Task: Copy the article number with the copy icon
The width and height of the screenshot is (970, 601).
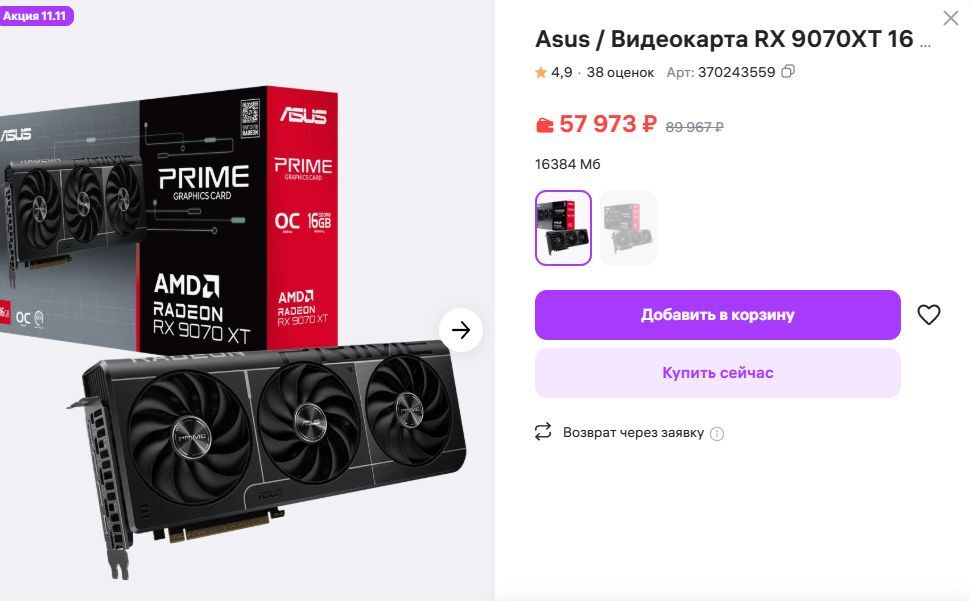Action: click(788, 72)
